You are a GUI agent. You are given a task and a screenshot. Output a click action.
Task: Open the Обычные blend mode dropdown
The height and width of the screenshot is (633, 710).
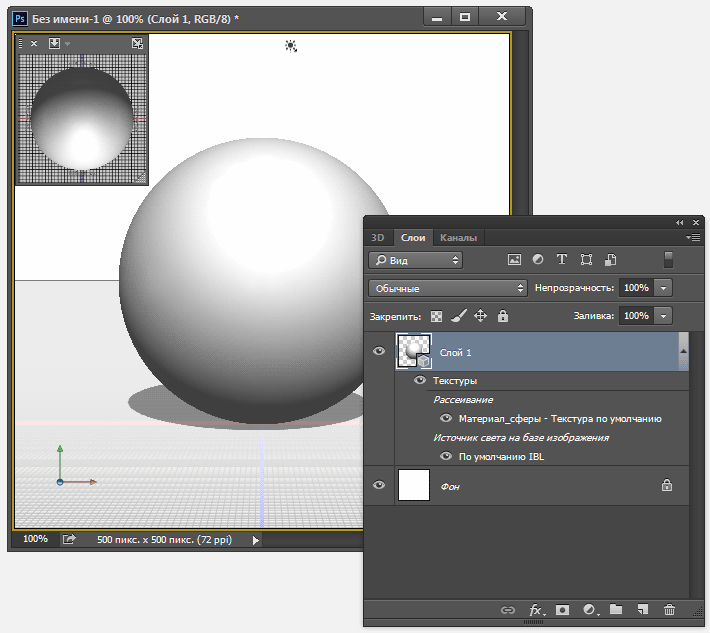447,288
